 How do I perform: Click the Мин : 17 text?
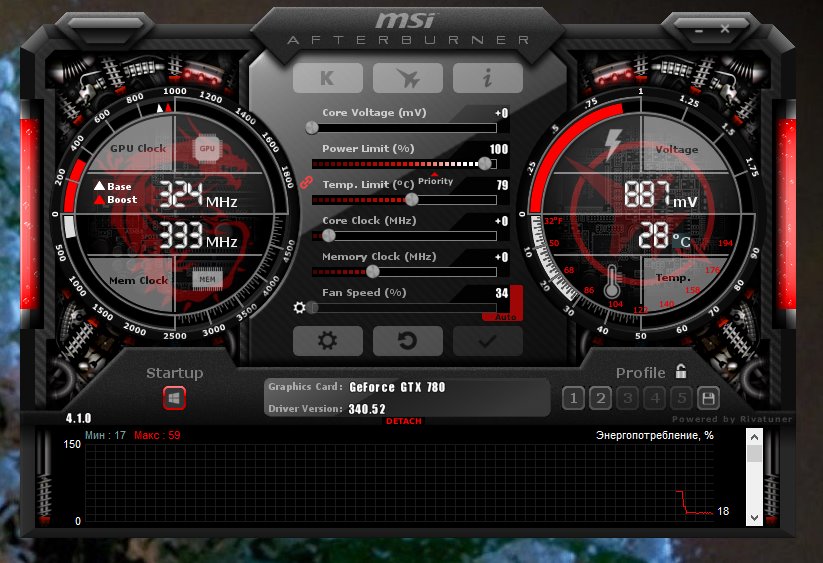pyautogui.click(x=105, y=435)
